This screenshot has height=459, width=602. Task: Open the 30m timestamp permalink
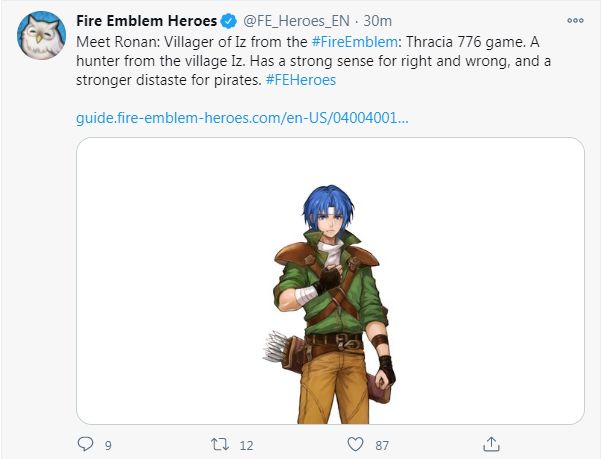pos(377,21)
